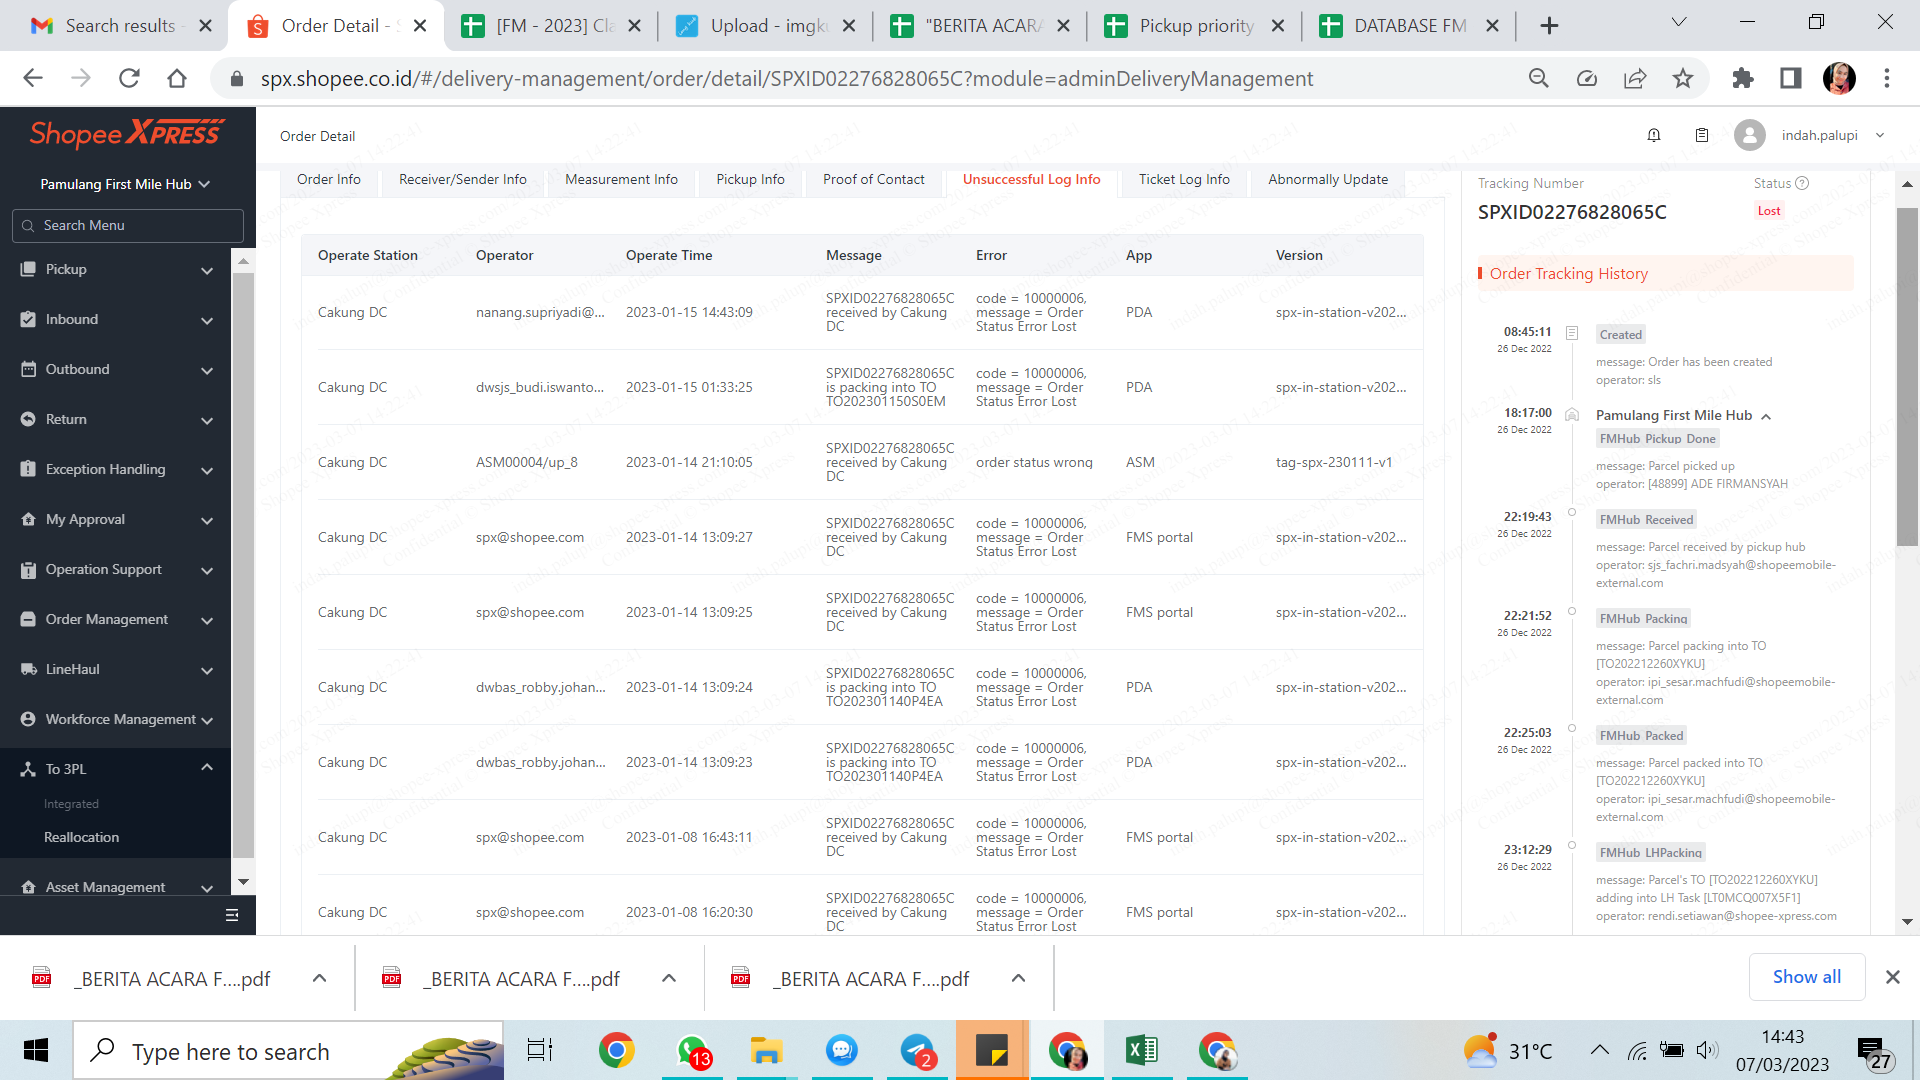Click the Return sidebar icon

pos(28,419)
